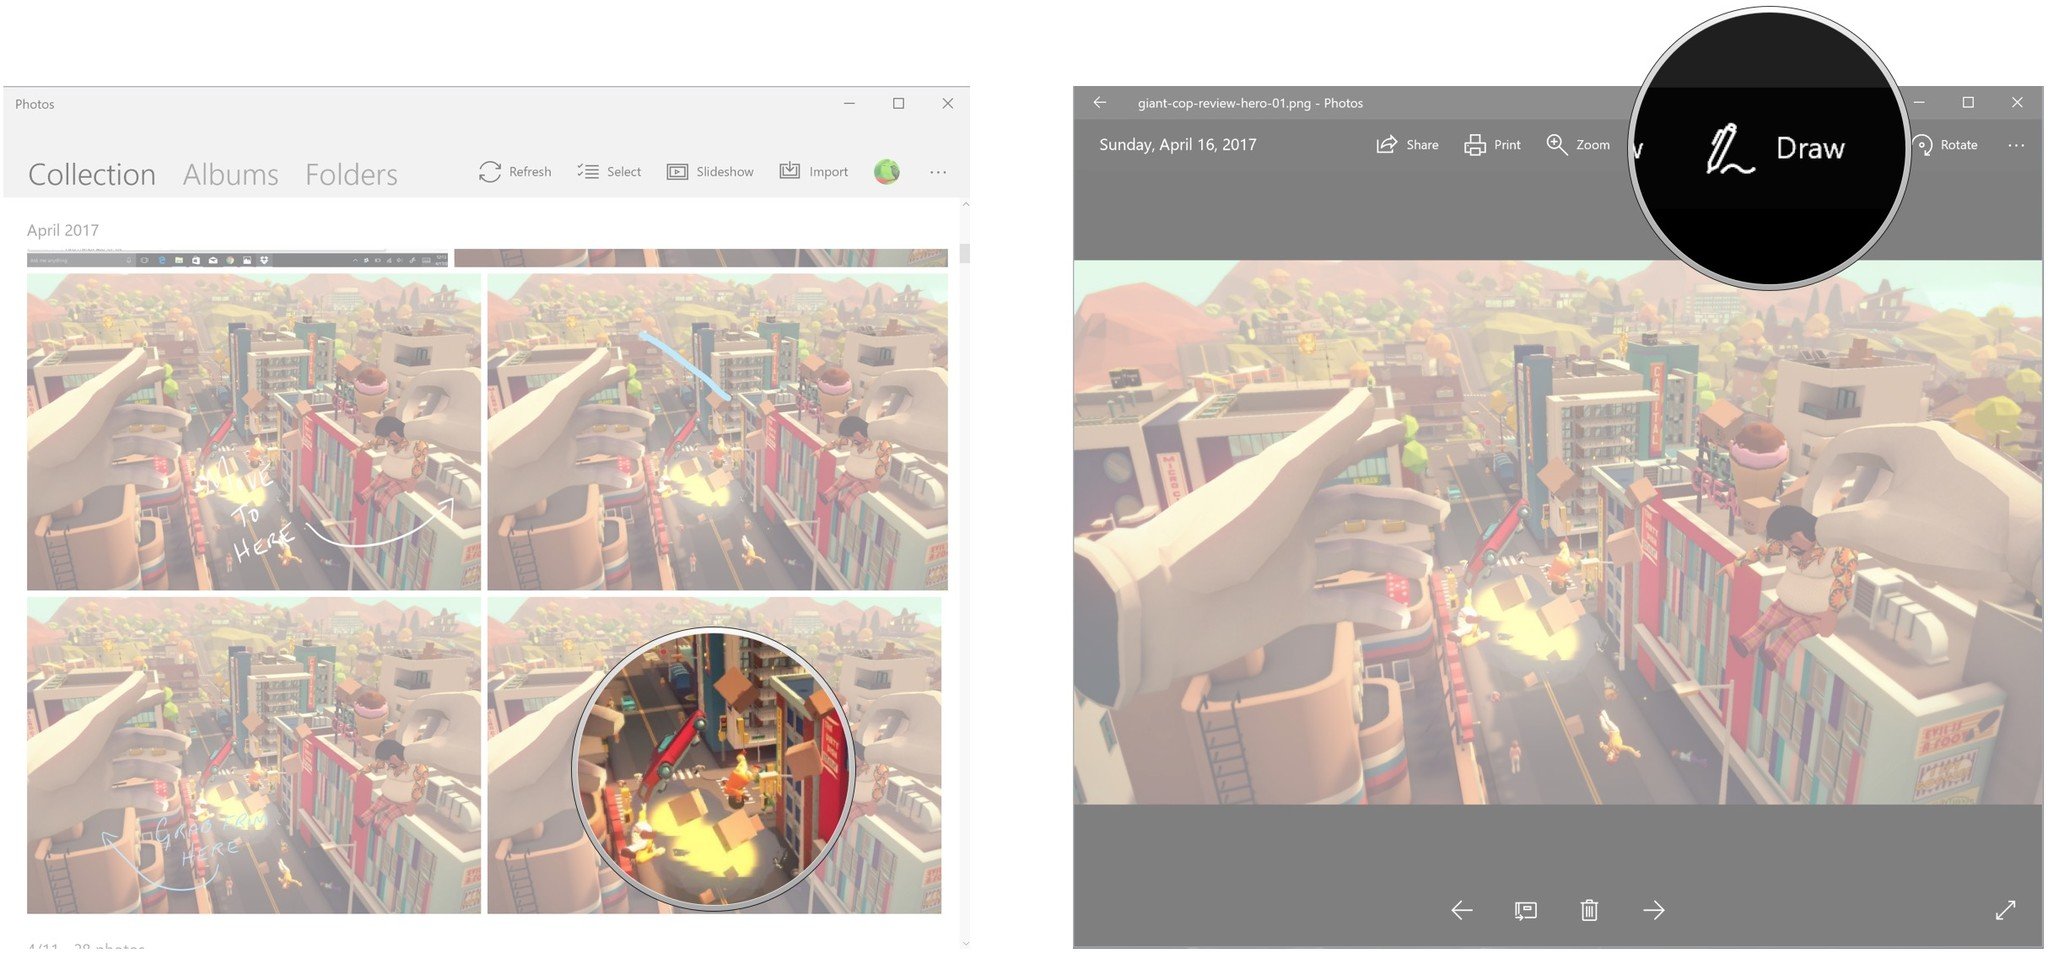The width and height of the screenshot is (2048, 953).
Task: Open the collection window's more options ellipsis
Action: tap(938, 172)
